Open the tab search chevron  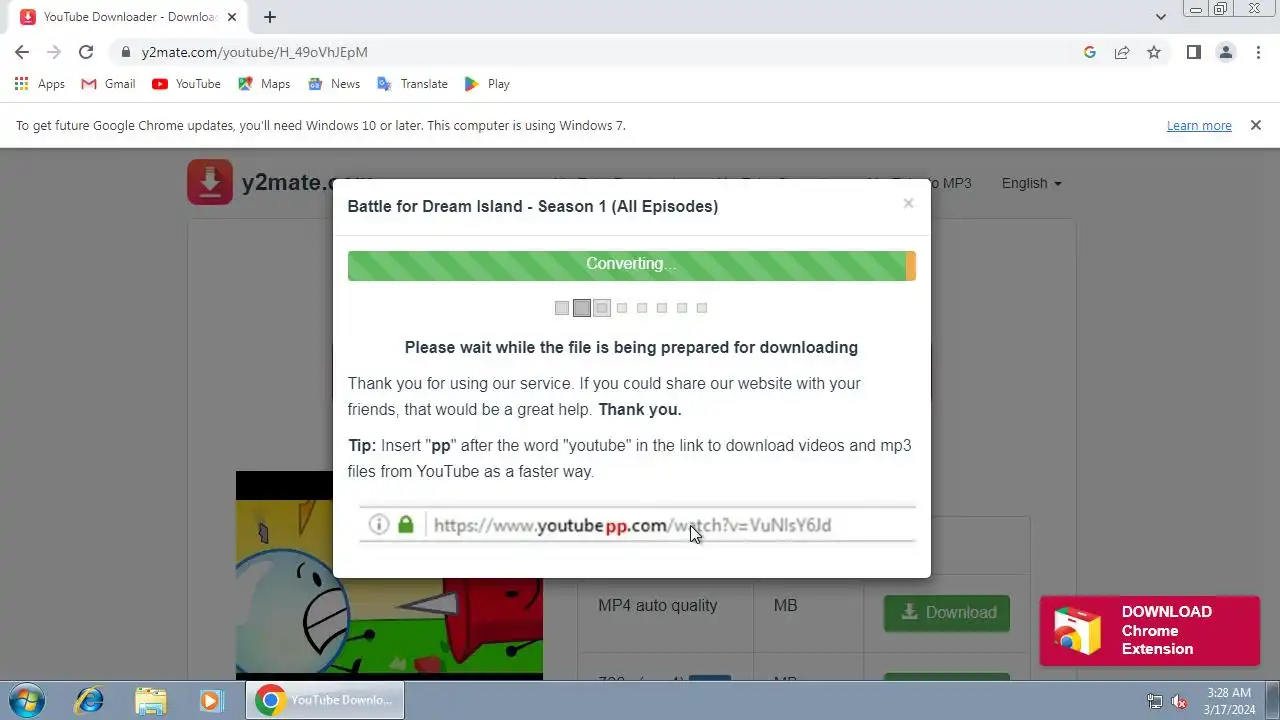click(1161, 17)
